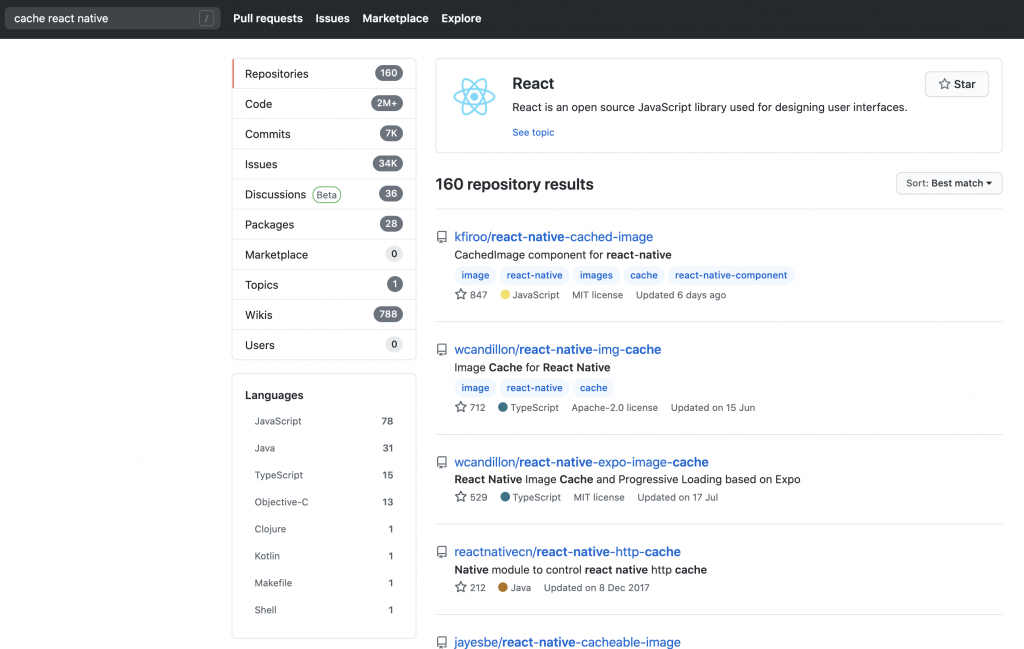Image resolution: width=1024 pixels, height=649 pixels.
Task: Open kfiroo/react-native-cached-image repository
Action: point(553,236)
